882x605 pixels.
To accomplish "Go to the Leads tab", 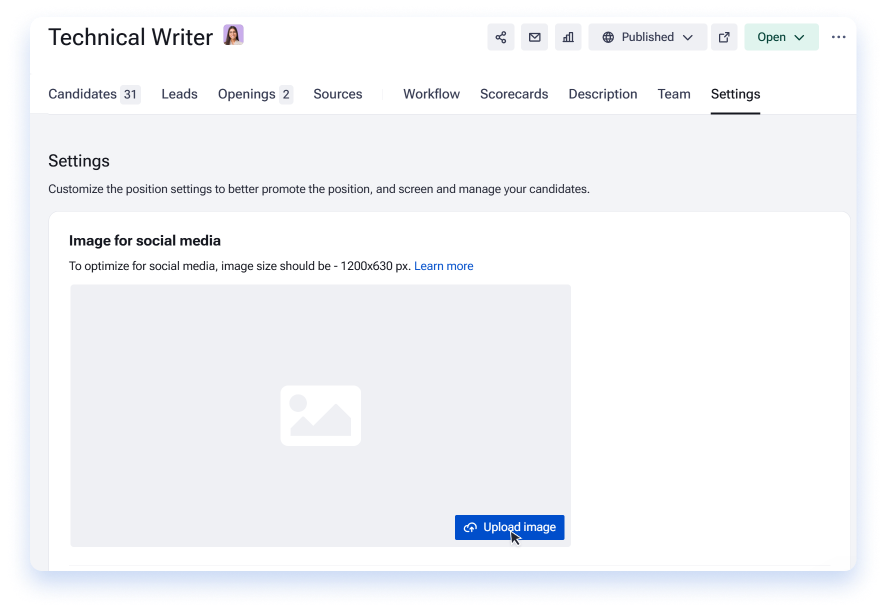I will [x=179, y=94].
